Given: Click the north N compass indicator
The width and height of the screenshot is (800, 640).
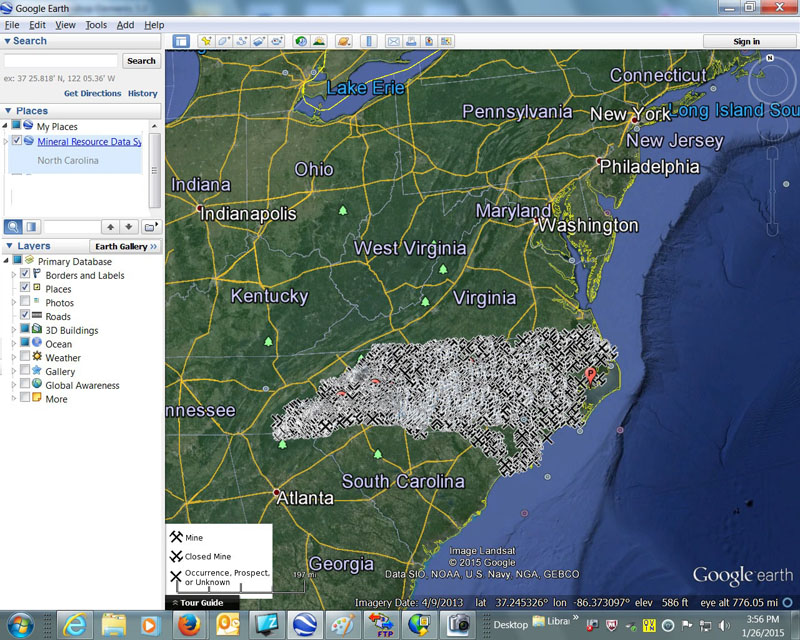Looking at the screenshot, I should point(770,58).
